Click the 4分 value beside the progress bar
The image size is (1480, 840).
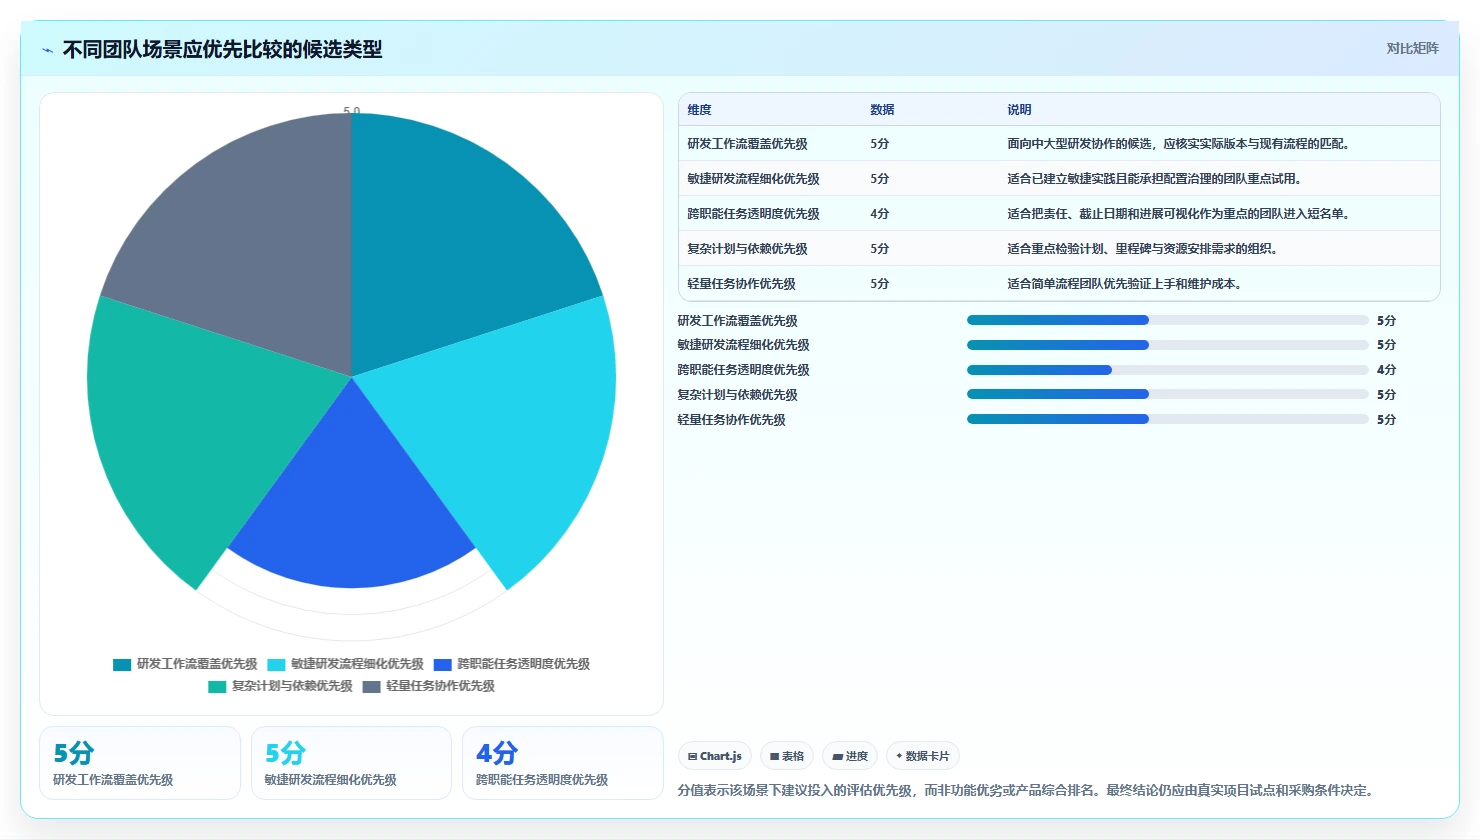pyautogui.click(x=1386, y=370)
